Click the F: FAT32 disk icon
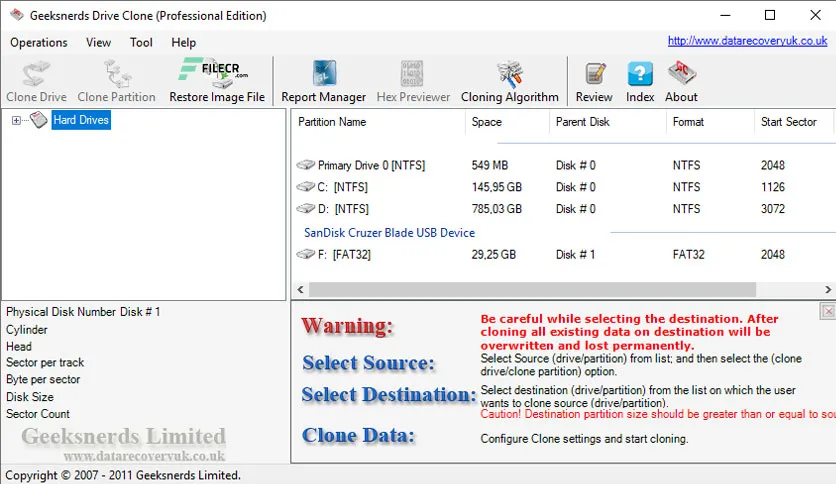Viewport: 836px width, 484px height. point(306,254)
